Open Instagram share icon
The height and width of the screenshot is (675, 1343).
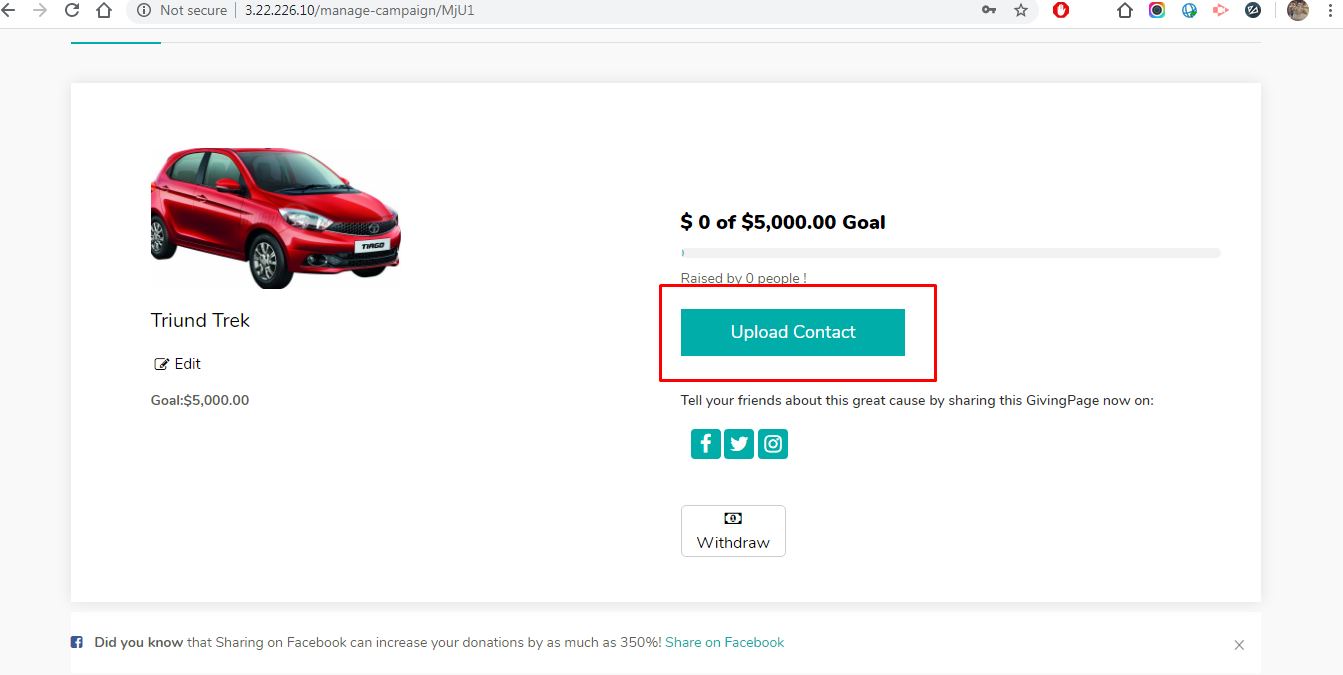tap(772, 444)
